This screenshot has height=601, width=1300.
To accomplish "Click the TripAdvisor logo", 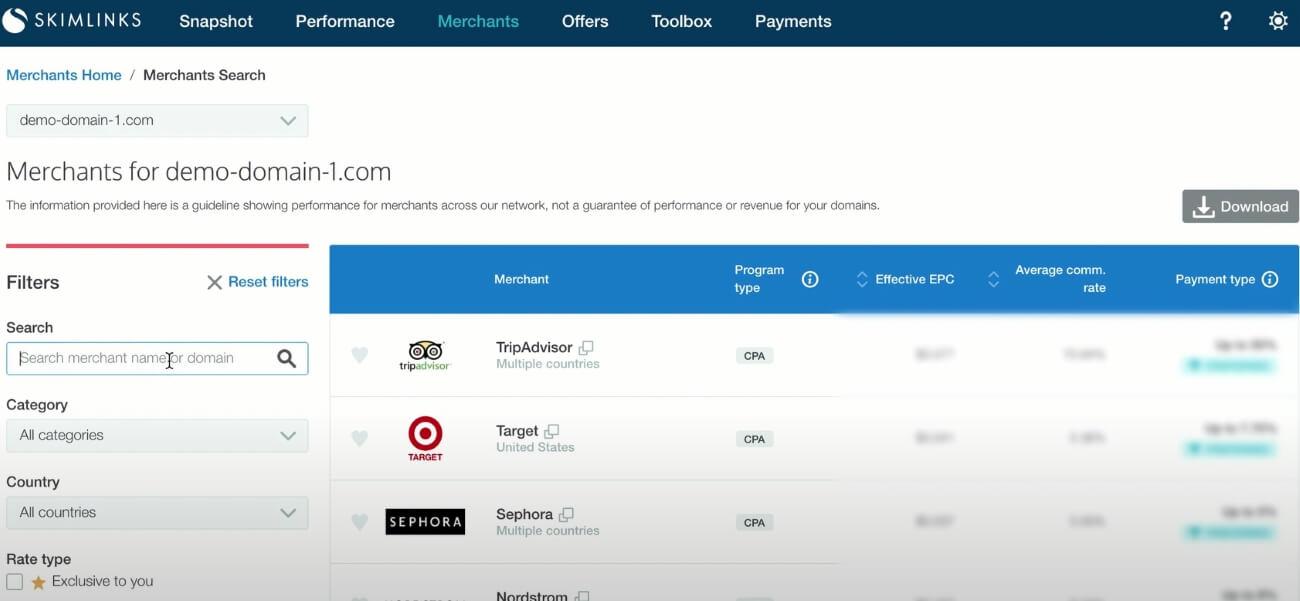I will click(x=425, y=355).
